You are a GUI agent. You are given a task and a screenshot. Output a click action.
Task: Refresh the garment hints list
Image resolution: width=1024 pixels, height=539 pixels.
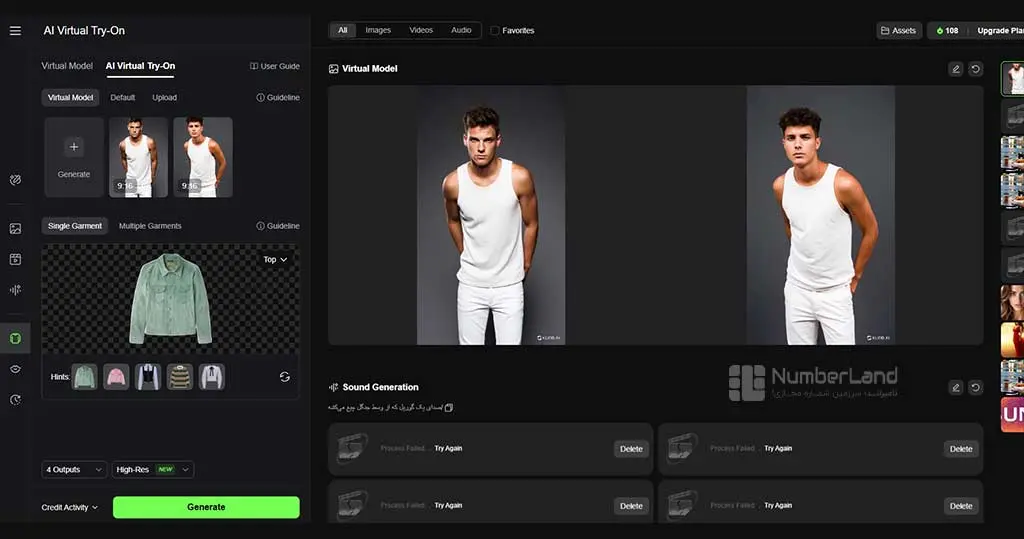285,377
